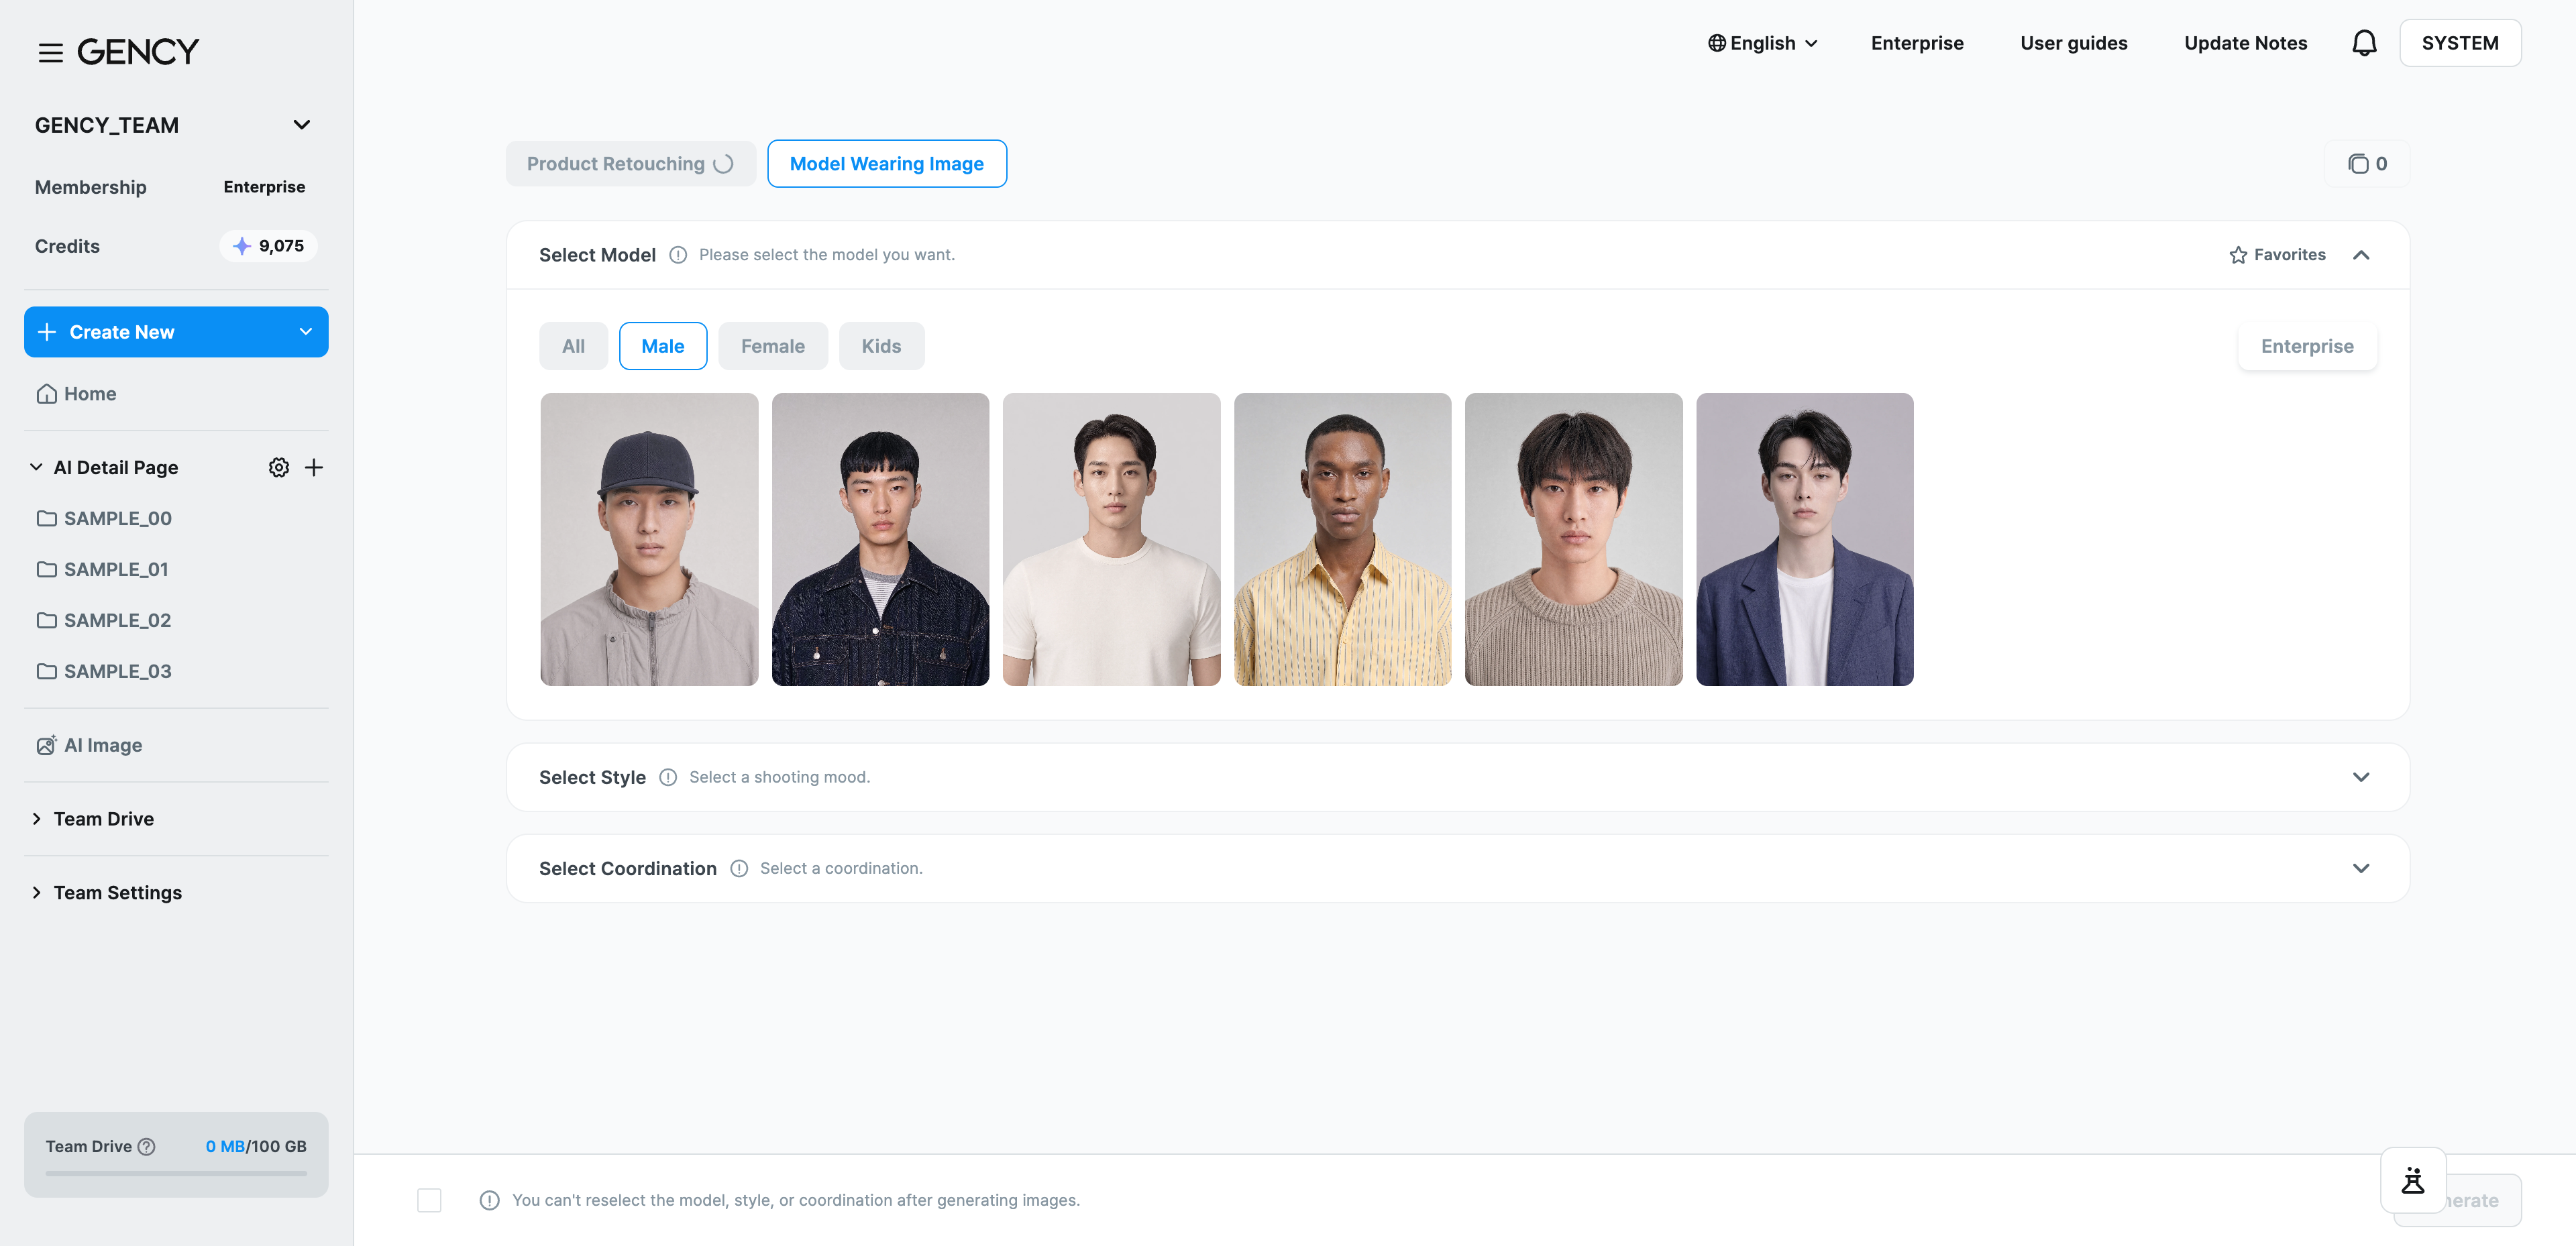
Task: Click the Home house icon
Action: (46, 394)
